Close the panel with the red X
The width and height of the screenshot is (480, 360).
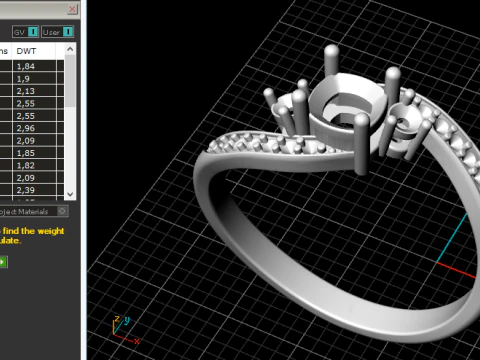tap(72, 9)
